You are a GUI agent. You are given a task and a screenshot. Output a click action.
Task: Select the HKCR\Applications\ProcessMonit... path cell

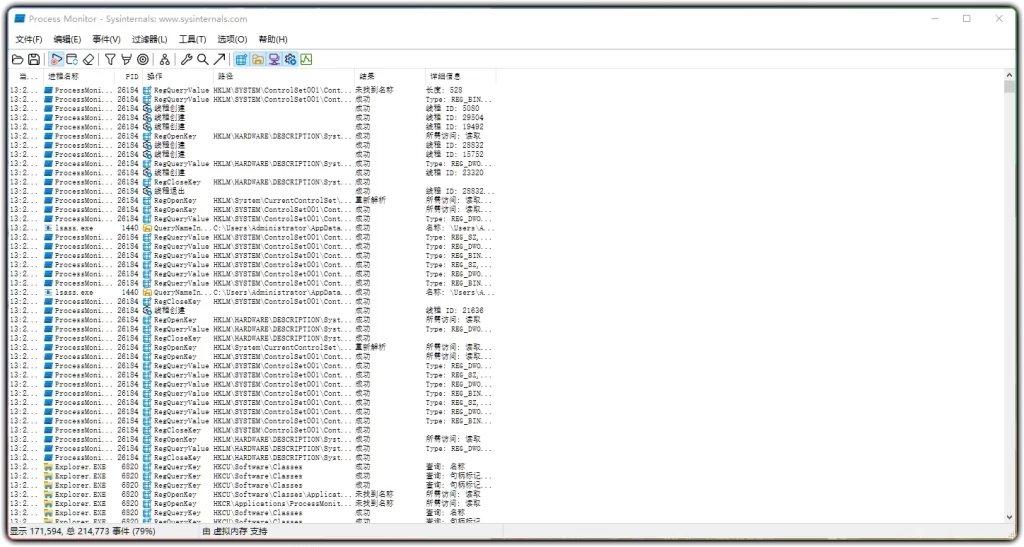[282, 503]
